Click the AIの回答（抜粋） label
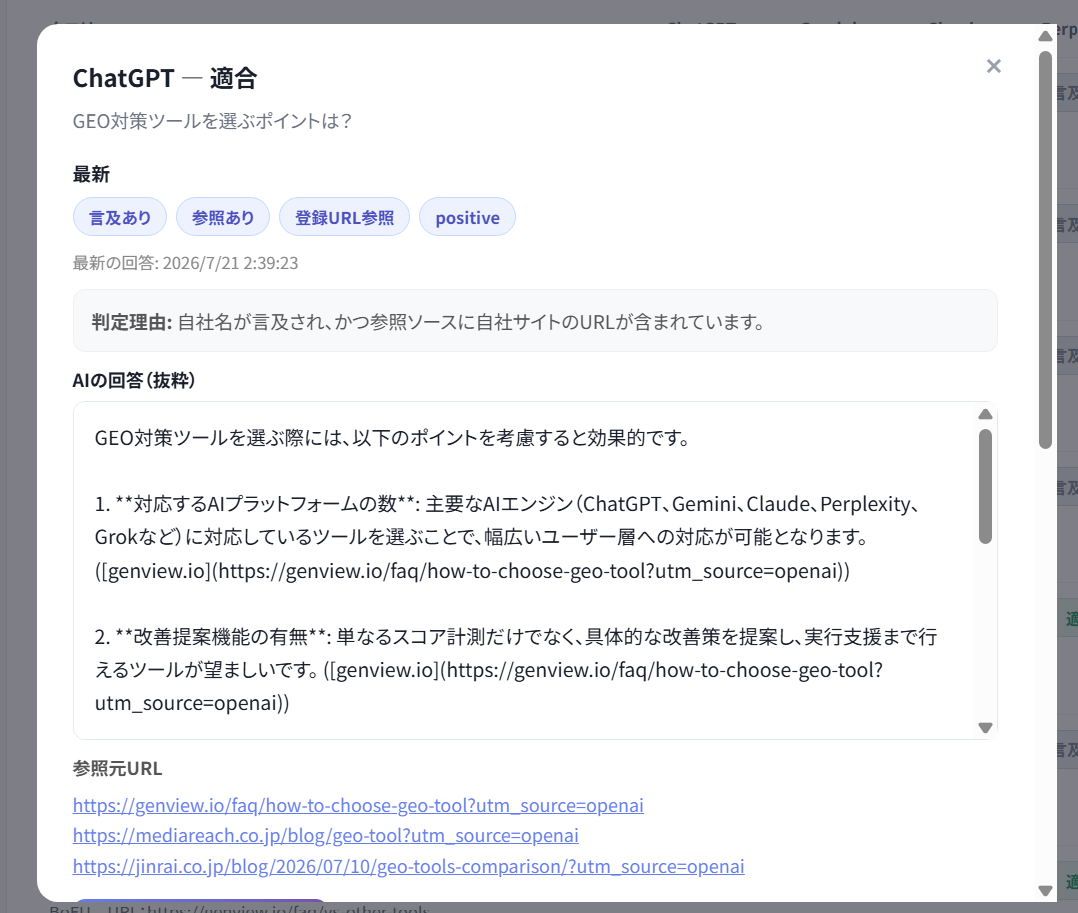Viewport: 1078px width, 913px height. point(134,380)
